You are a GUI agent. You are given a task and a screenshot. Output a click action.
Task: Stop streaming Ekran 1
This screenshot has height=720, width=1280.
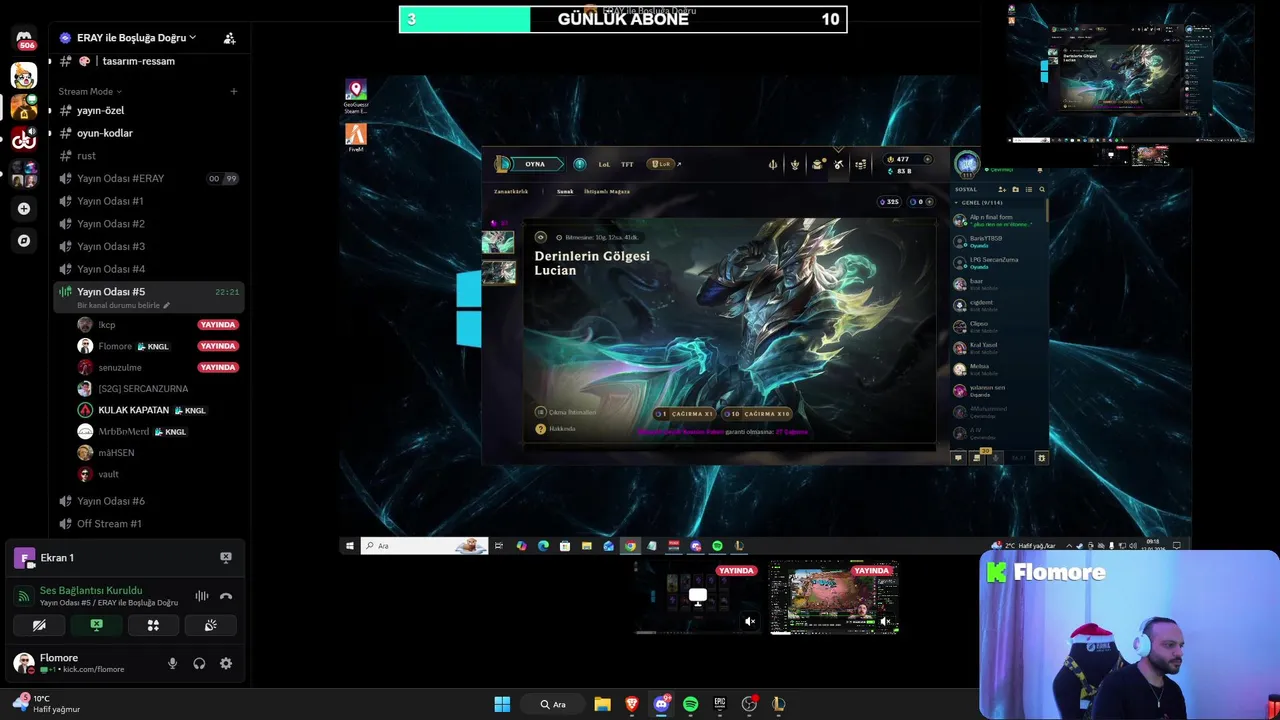[x=226, y=558]
